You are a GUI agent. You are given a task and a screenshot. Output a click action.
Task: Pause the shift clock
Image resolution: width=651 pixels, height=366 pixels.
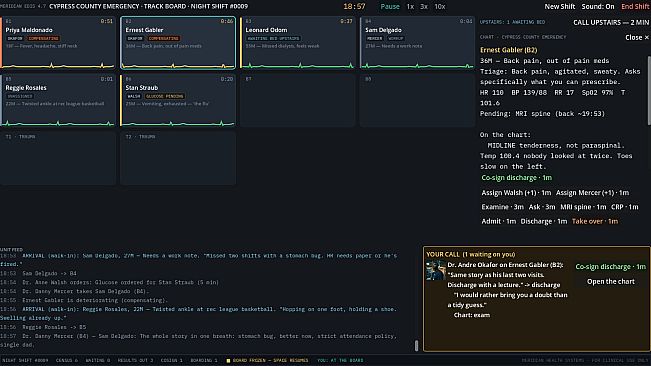click(x=390, y=7)
